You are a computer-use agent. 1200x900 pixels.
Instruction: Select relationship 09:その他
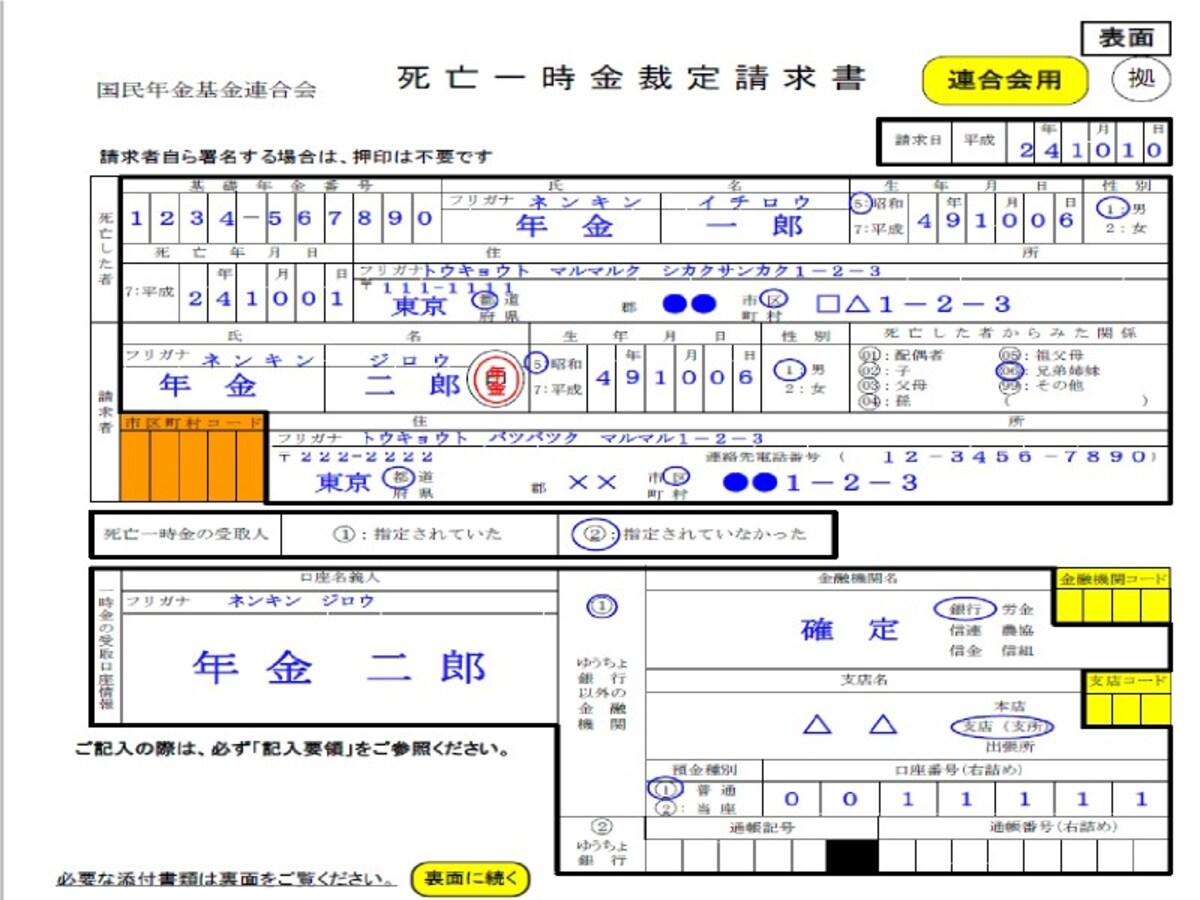(1041, 384)
